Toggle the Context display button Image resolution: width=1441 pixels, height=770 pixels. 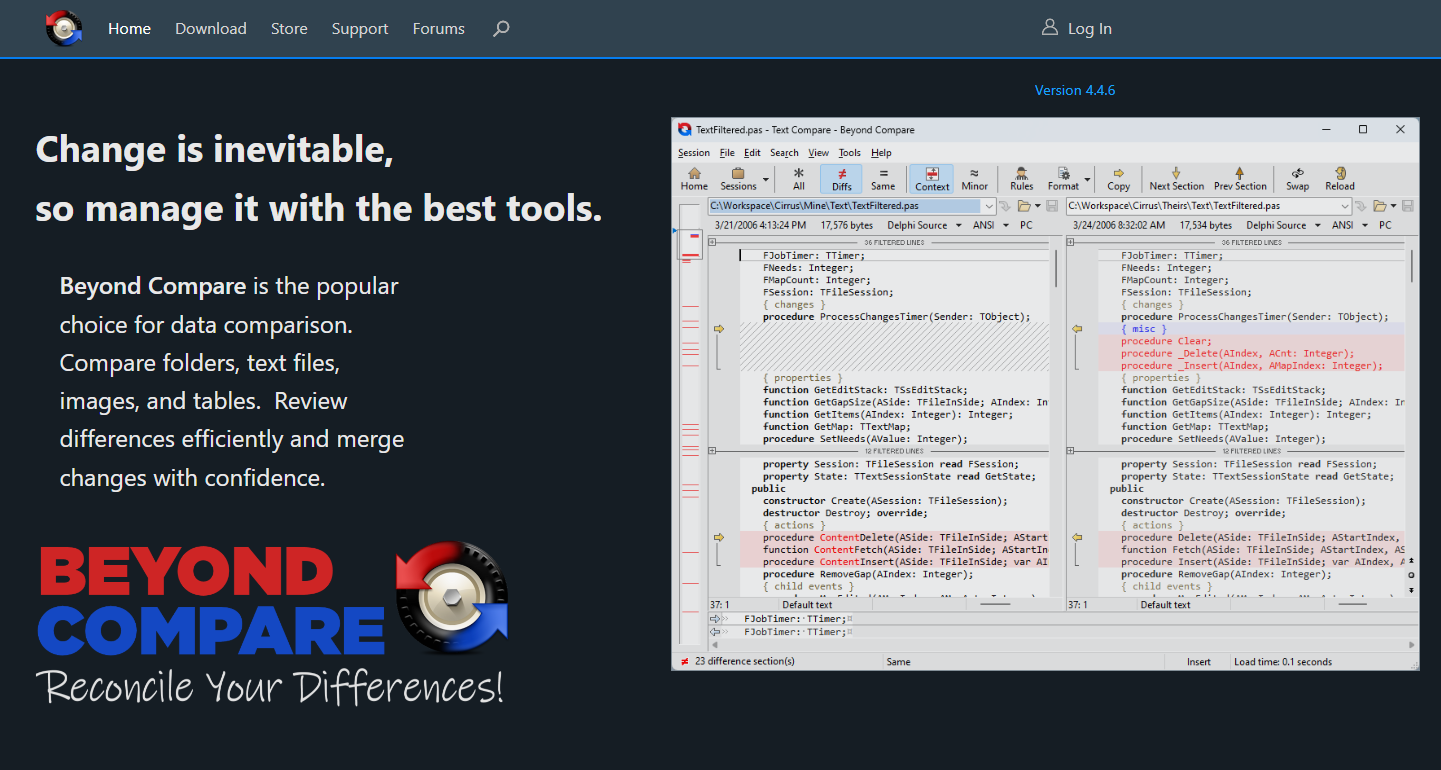tap(932, 179)
